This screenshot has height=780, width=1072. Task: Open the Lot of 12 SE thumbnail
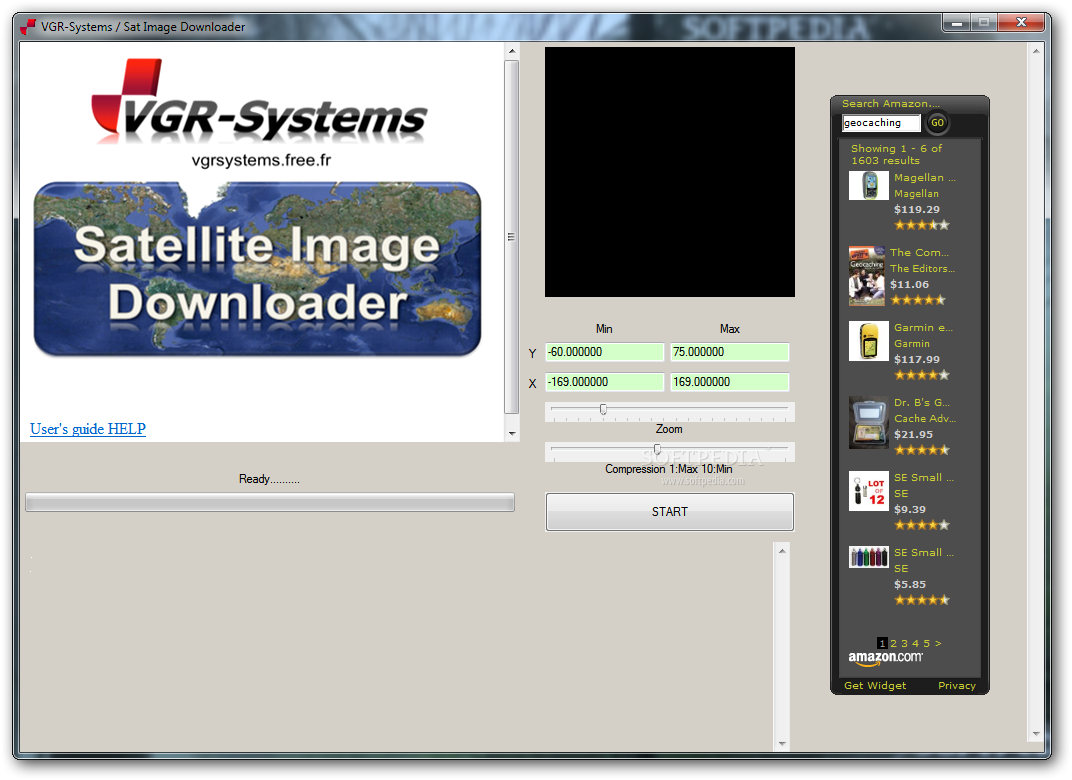[868, 491]
